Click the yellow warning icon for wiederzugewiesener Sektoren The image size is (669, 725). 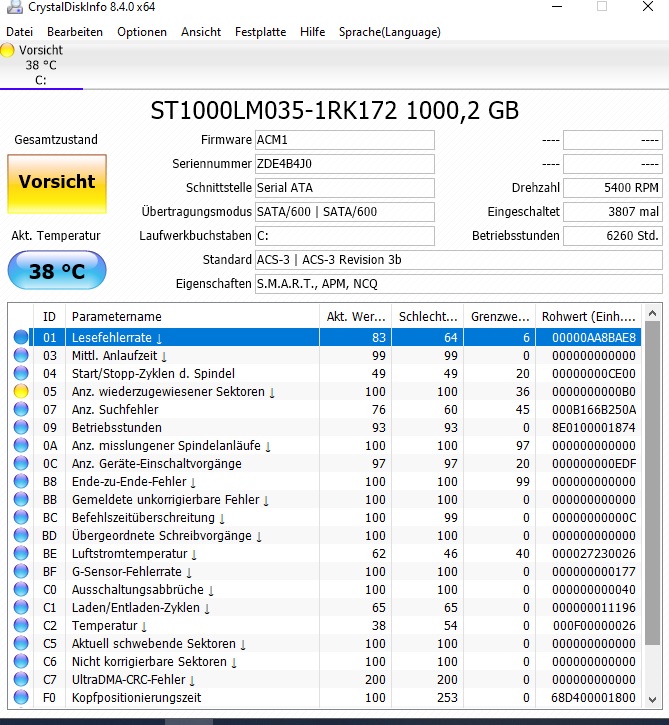(x=21, y=391)
